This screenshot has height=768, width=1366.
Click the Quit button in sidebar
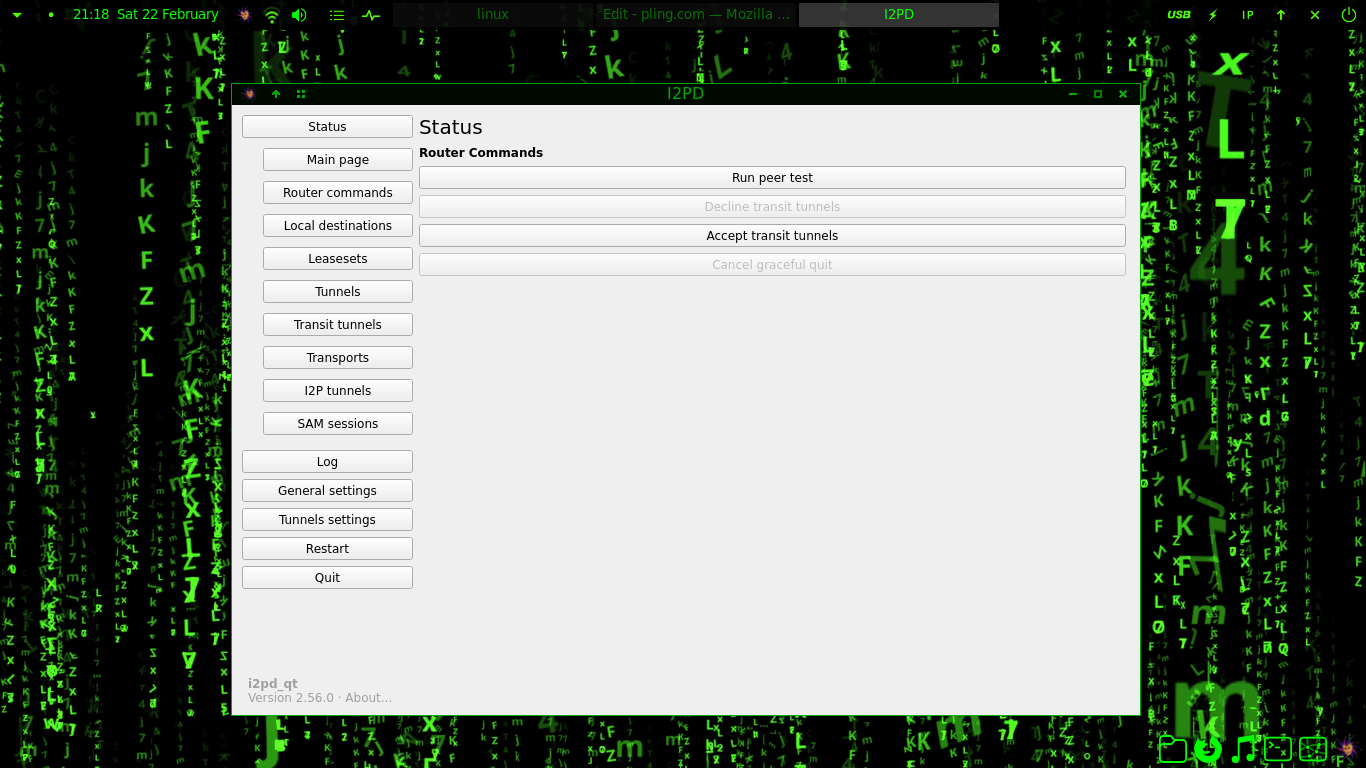(x=327, y=578)
